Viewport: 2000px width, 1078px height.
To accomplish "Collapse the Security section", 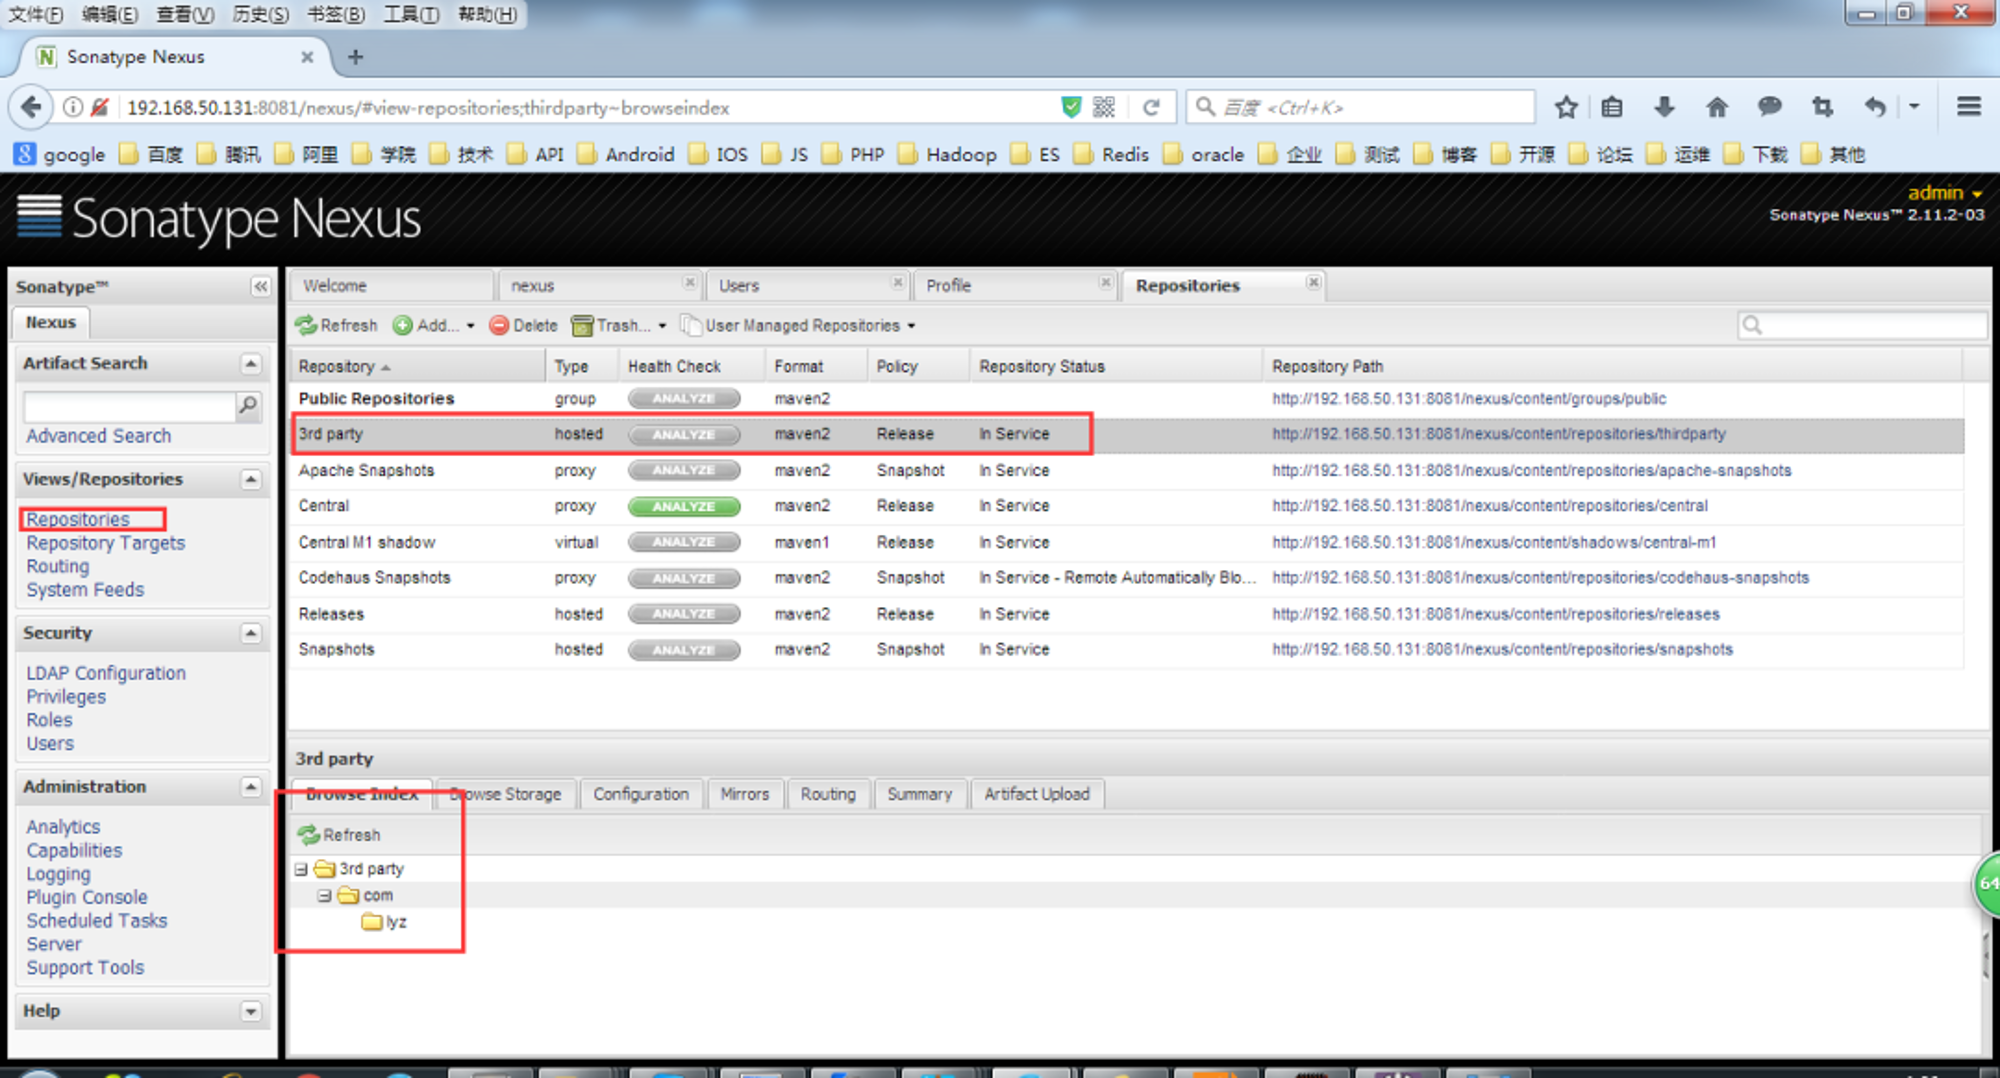I will coord(251,634).
